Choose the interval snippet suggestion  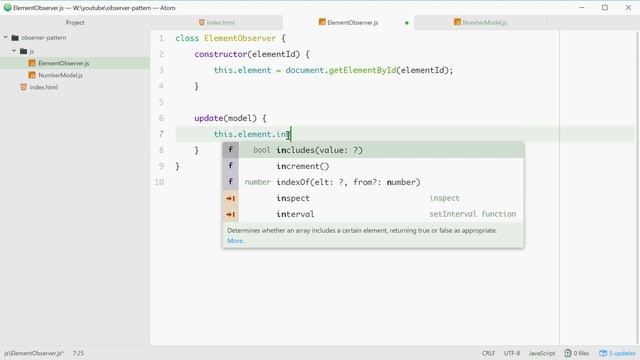pyautogui.click(x=373, y=214)
